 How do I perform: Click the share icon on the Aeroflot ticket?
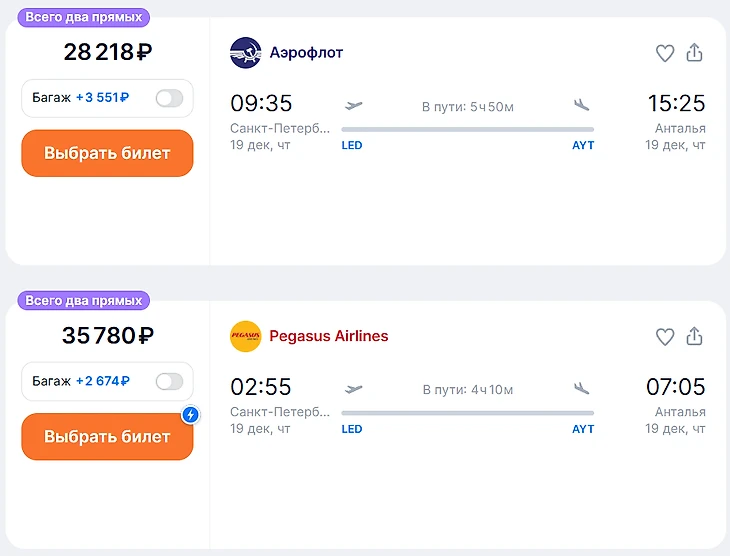click(x=695, y=53)
